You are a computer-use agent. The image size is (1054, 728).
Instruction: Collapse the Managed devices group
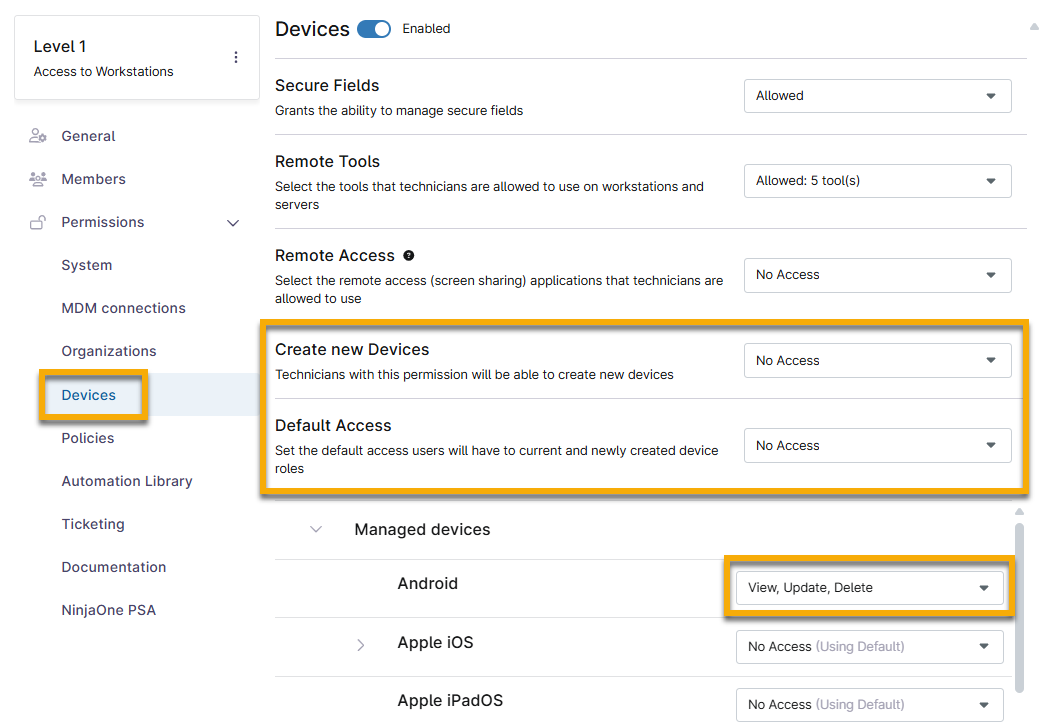[x=316, y=529]
